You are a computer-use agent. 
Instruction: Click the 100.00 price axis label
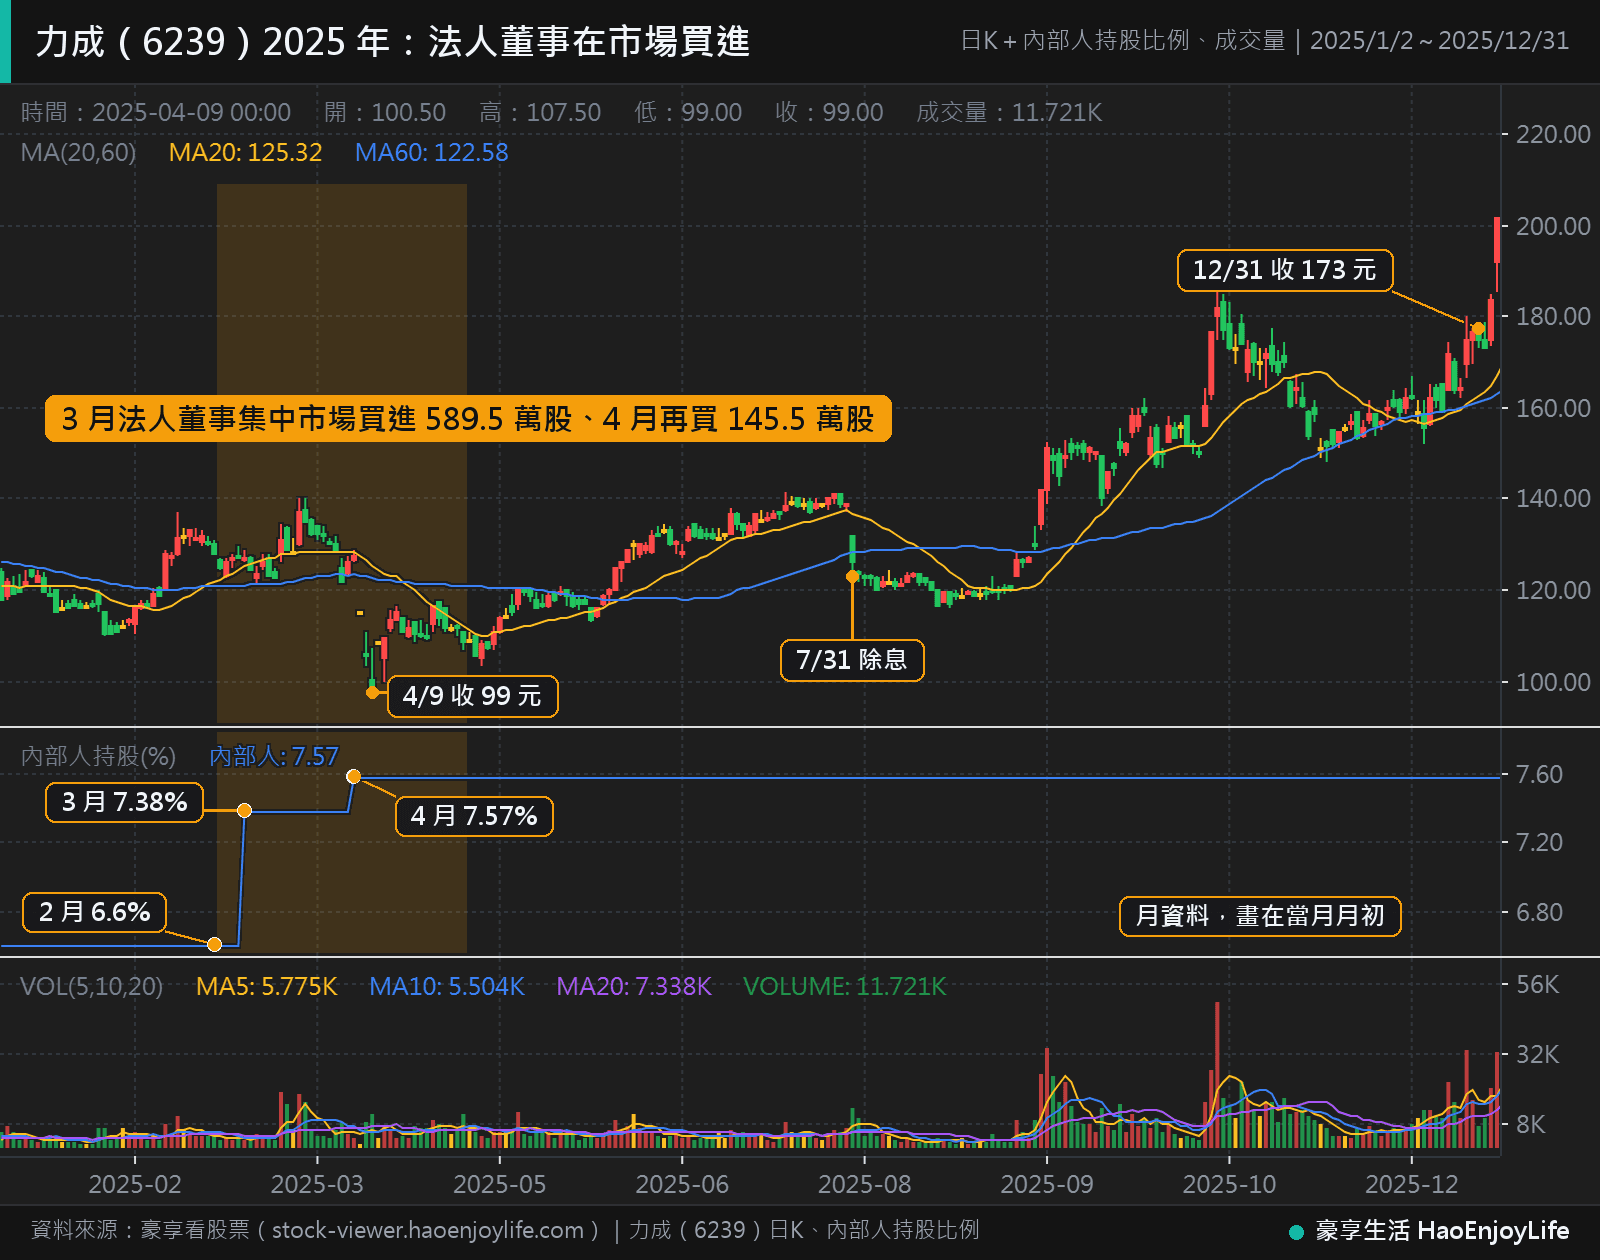[1553, 682]
